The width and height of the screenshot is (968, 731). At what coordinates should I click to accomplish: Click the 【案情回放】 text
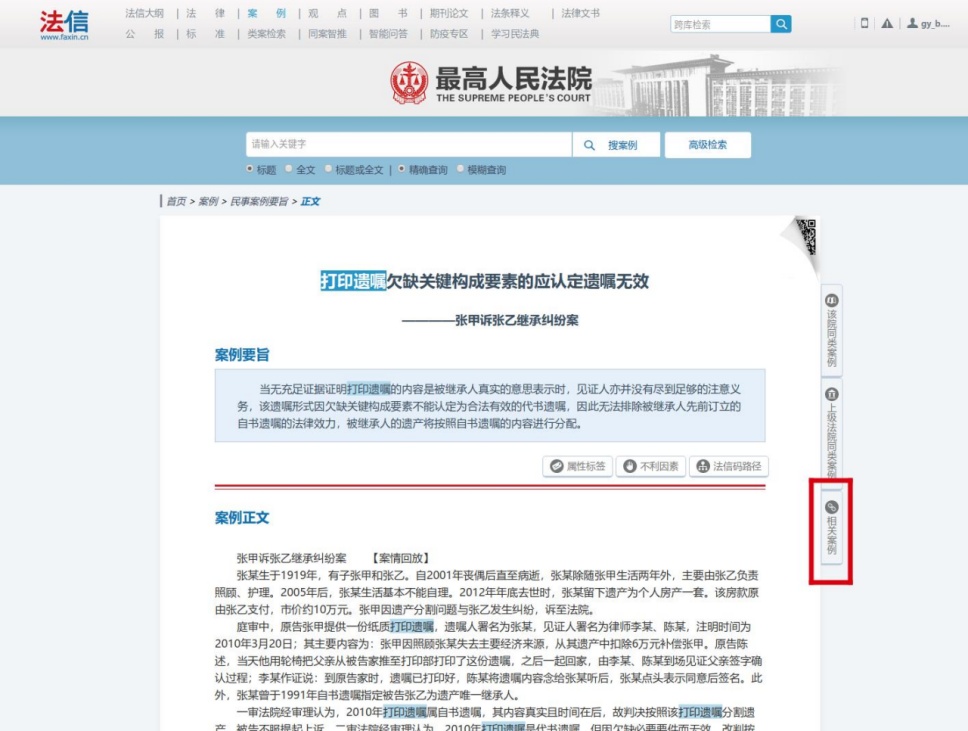[400, 558]
